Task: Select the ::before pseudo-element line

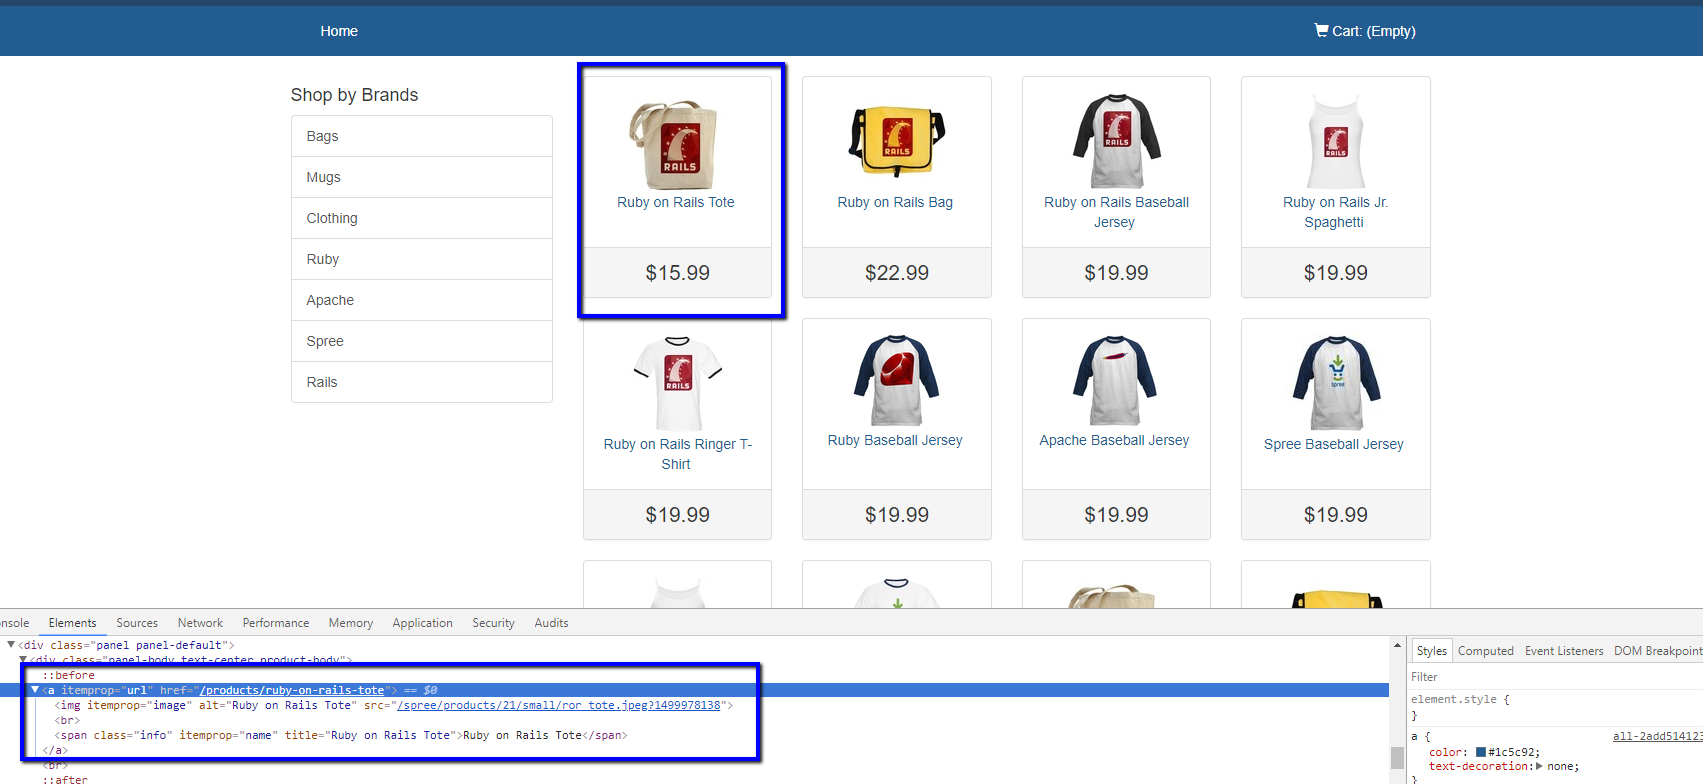Action: pyautogui.click(x=69, y=676)
